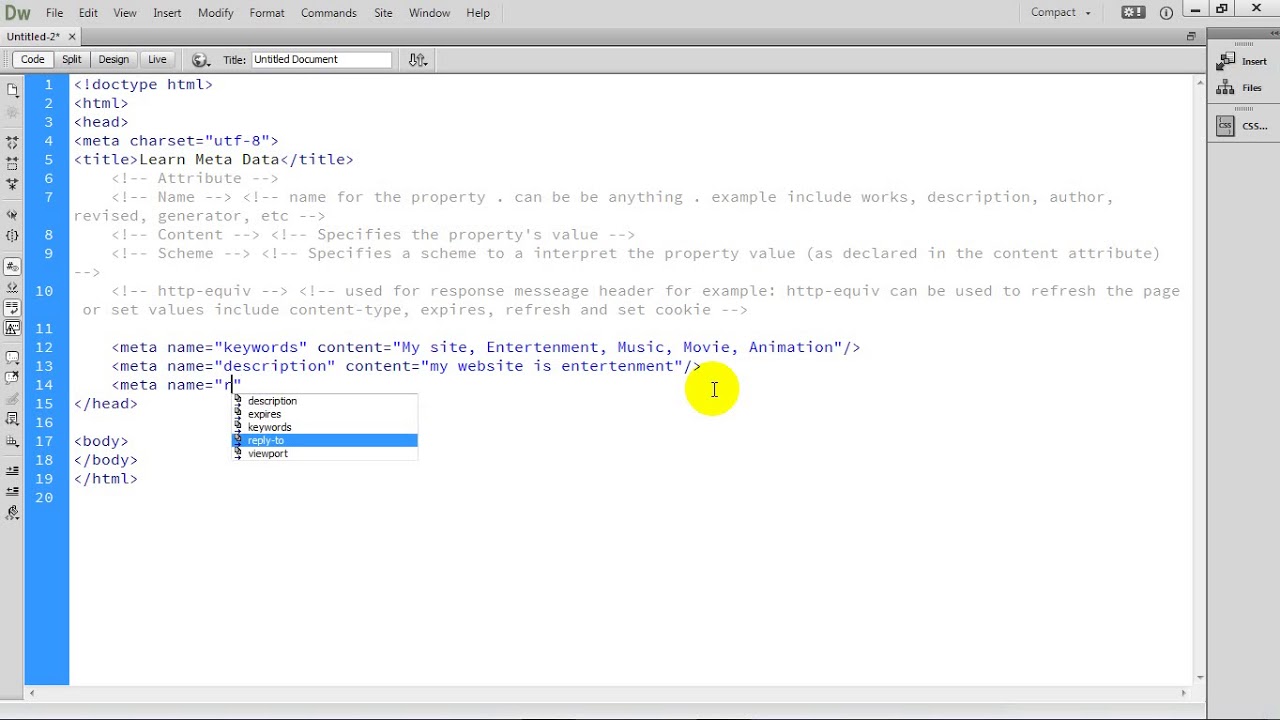The image size is (1280, 720).
Task: Choose 'viewport' from the autocomplete list
Action: pos(324,453)
